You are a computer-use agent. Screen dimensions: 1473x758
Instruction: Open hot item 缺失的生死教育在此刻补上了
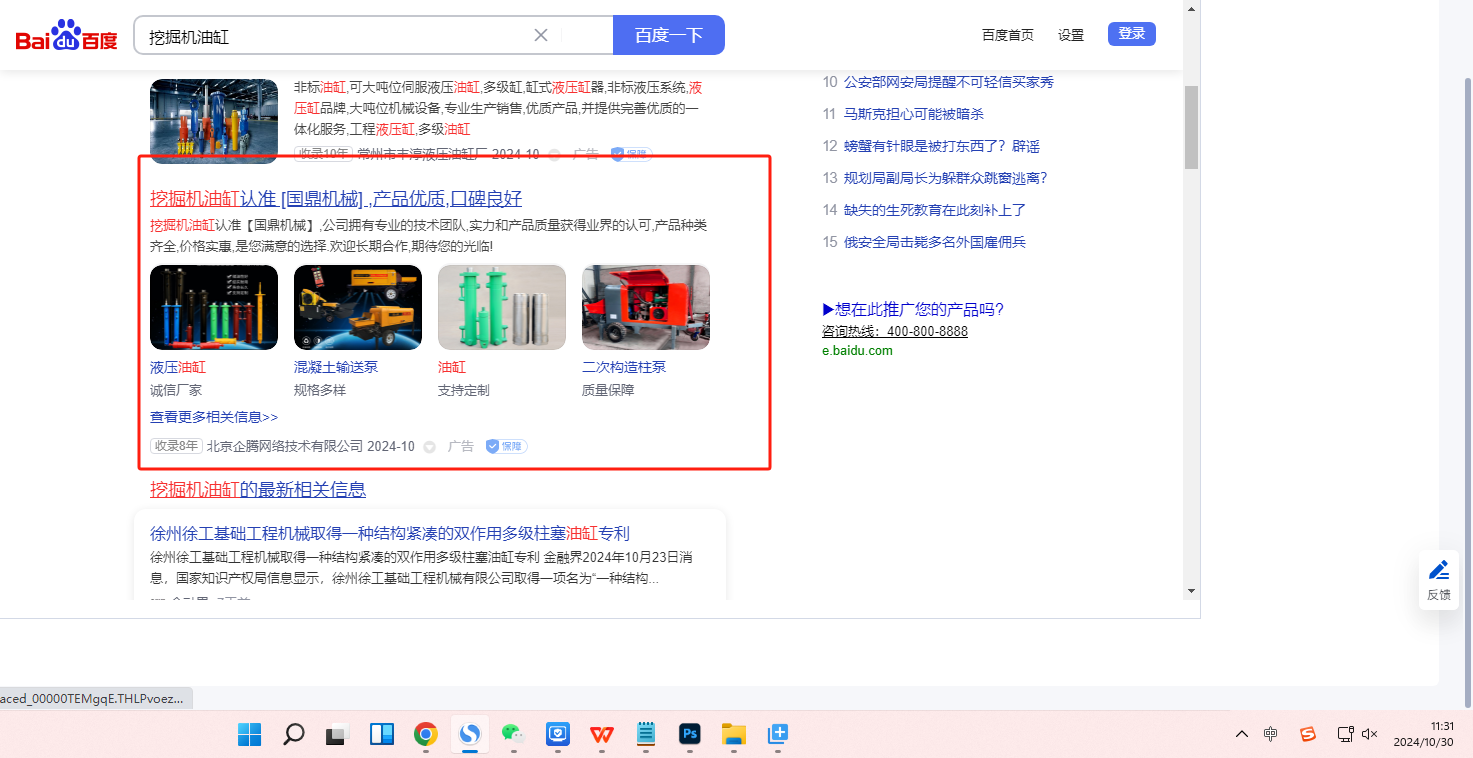[x=935, y=210]
